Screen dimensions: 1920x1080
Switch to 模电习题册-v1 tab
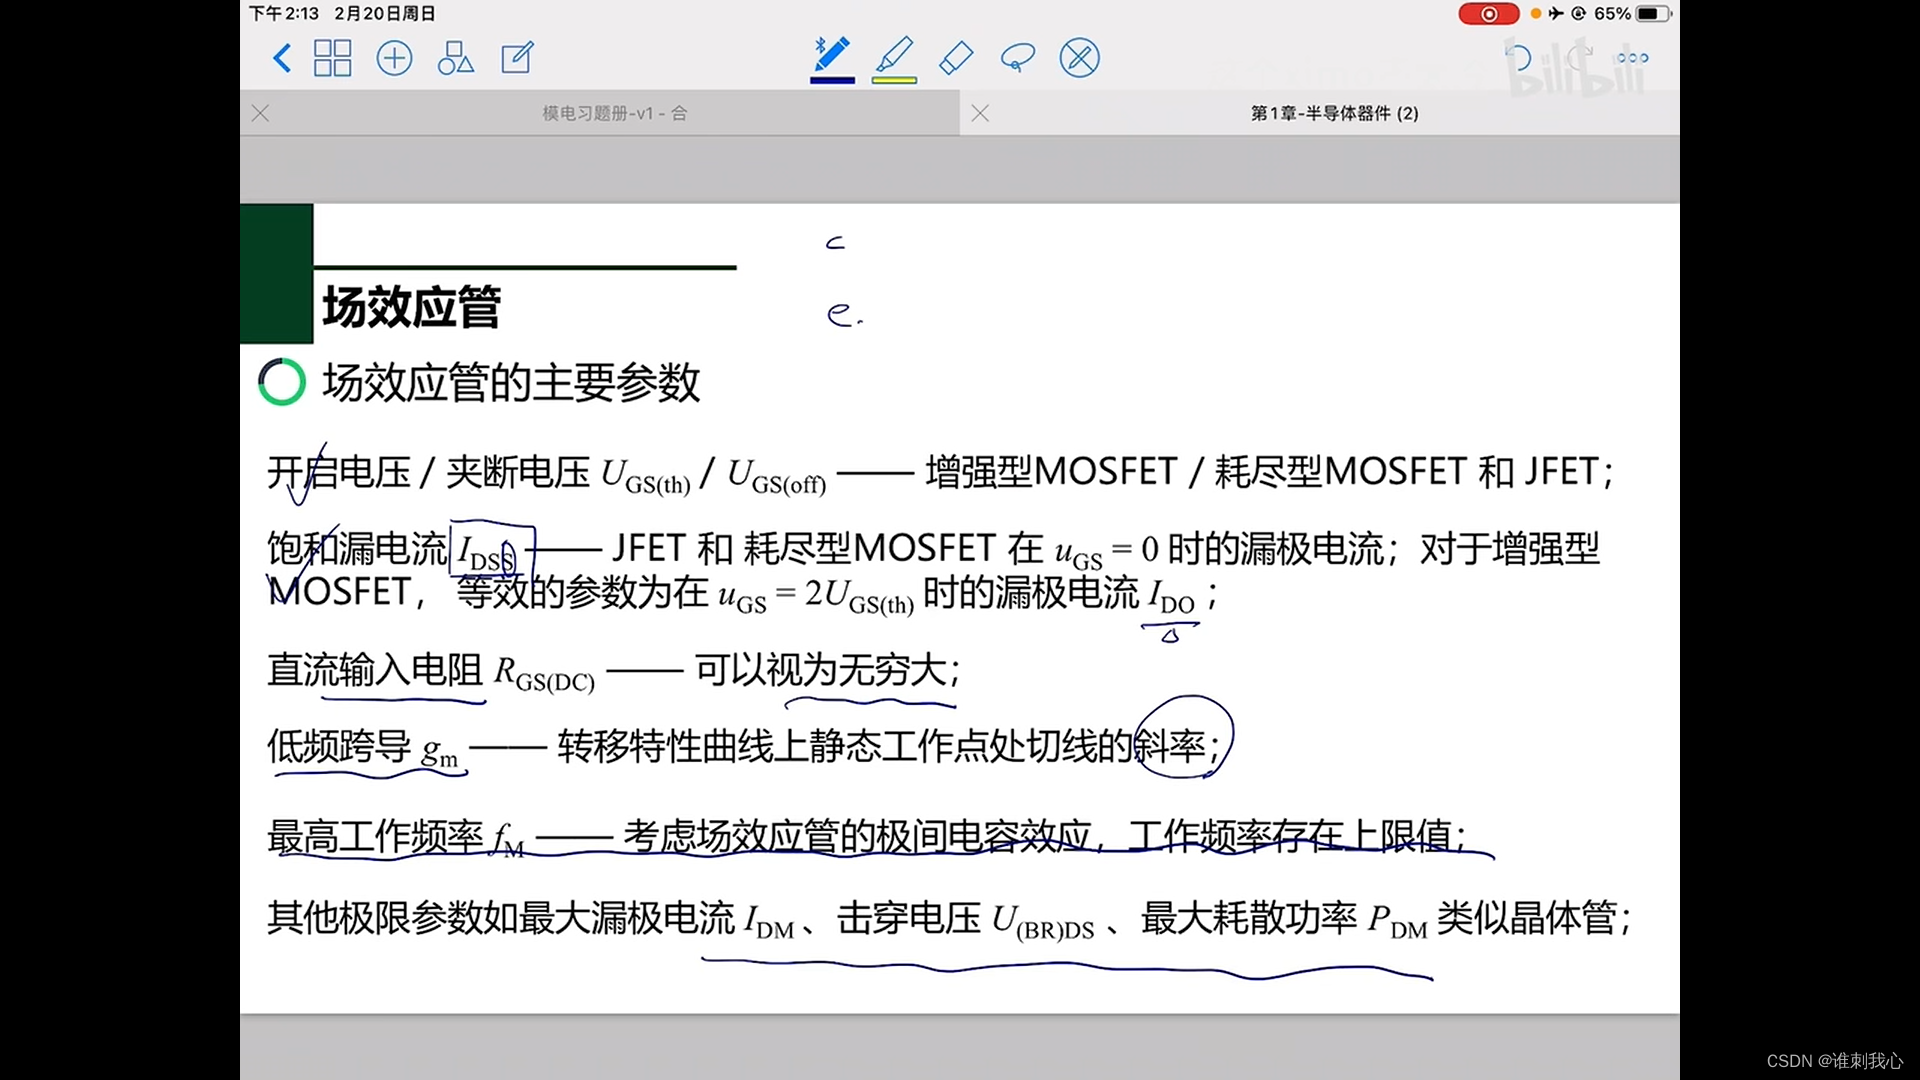[x=614, y=113]
